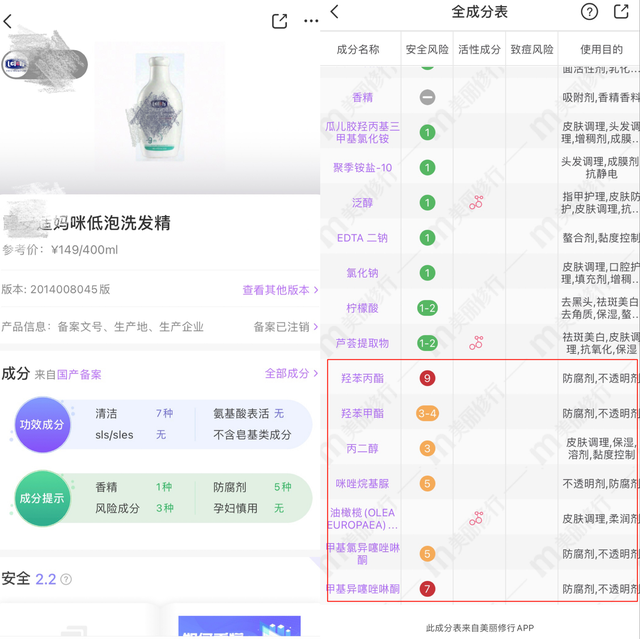Open ingredient 聚季铵盐-10
Screen dimensions: 640x639
(x=362, y=168)
